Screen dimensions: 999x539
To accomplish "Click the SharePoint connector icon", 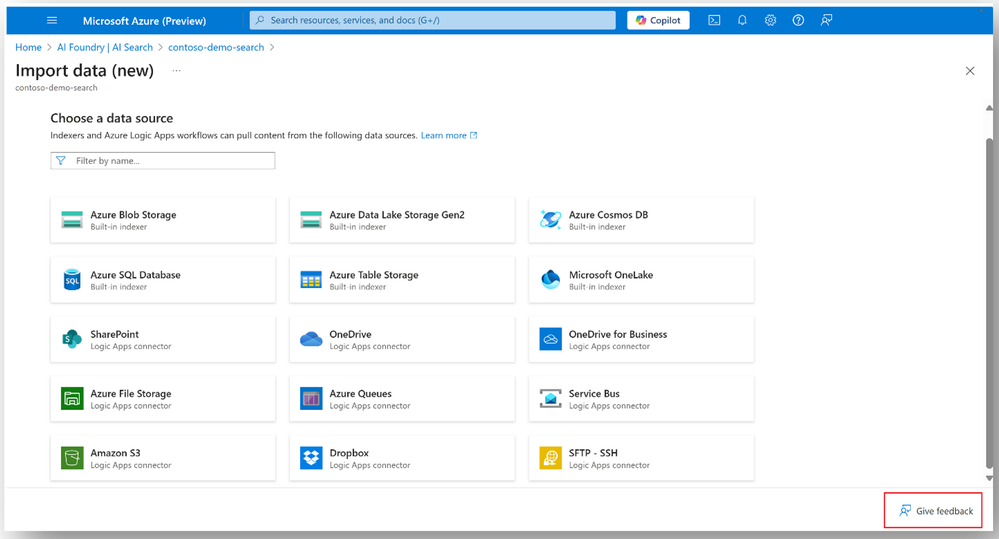I will pyautogui.click(x=72, y=339).
